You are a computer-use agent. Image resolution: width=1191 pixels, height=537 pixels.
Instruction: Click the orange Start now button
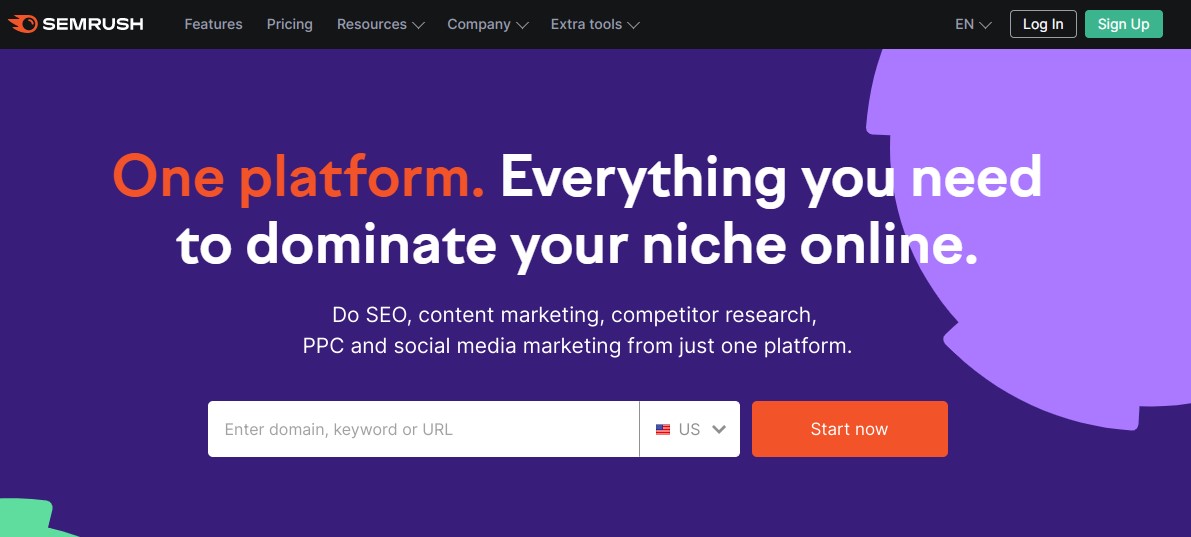point(849,429)
